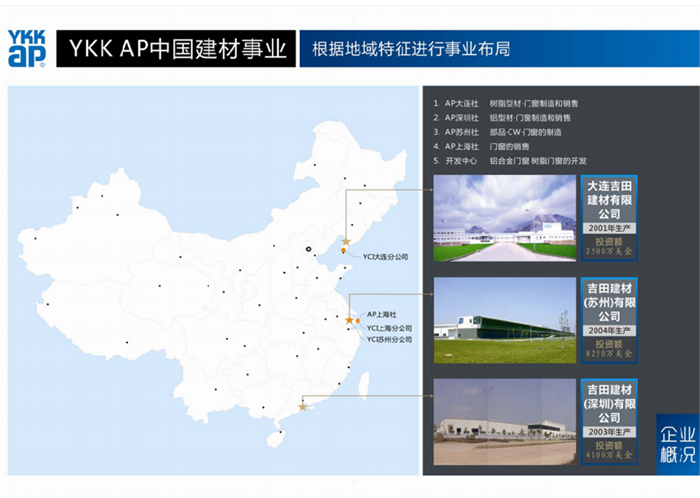The height and width of the screenshot is (498, 700).
Task: Click Taiwan island on the map
Action: (x=364, y=386)
